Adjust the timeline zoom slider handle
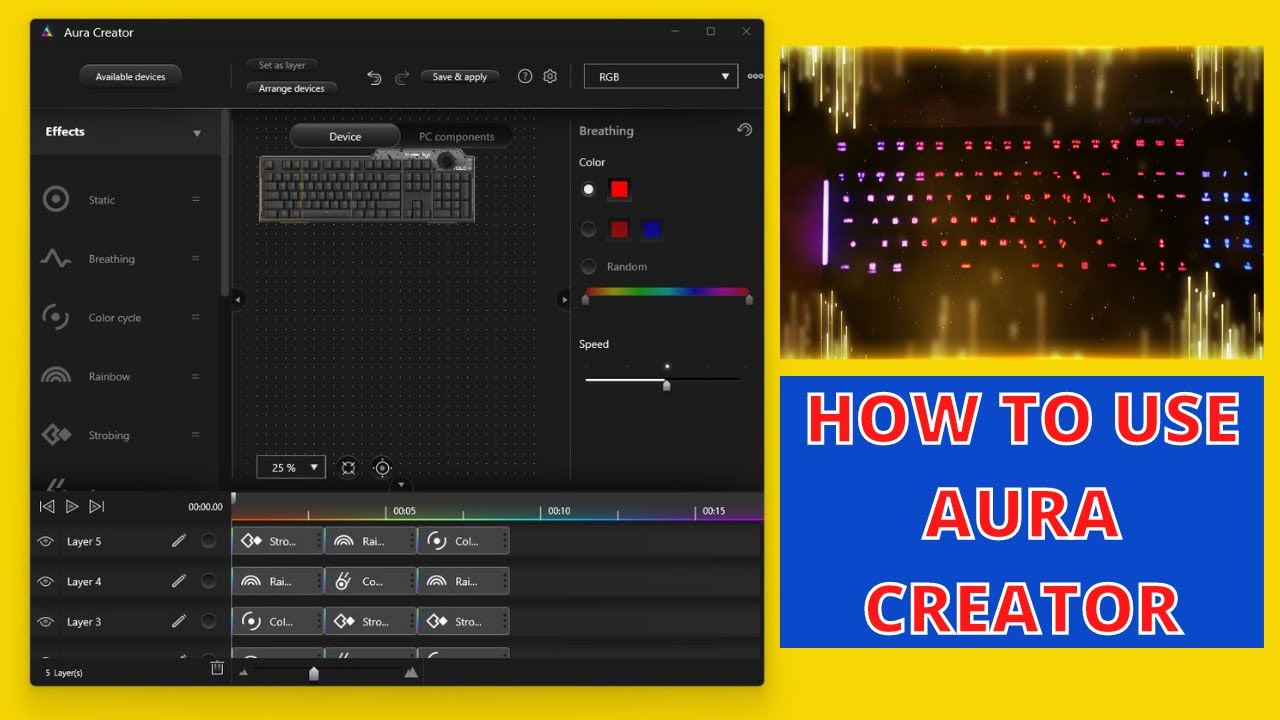Viewport: 1280px width, 720px height. coord(314,673)
